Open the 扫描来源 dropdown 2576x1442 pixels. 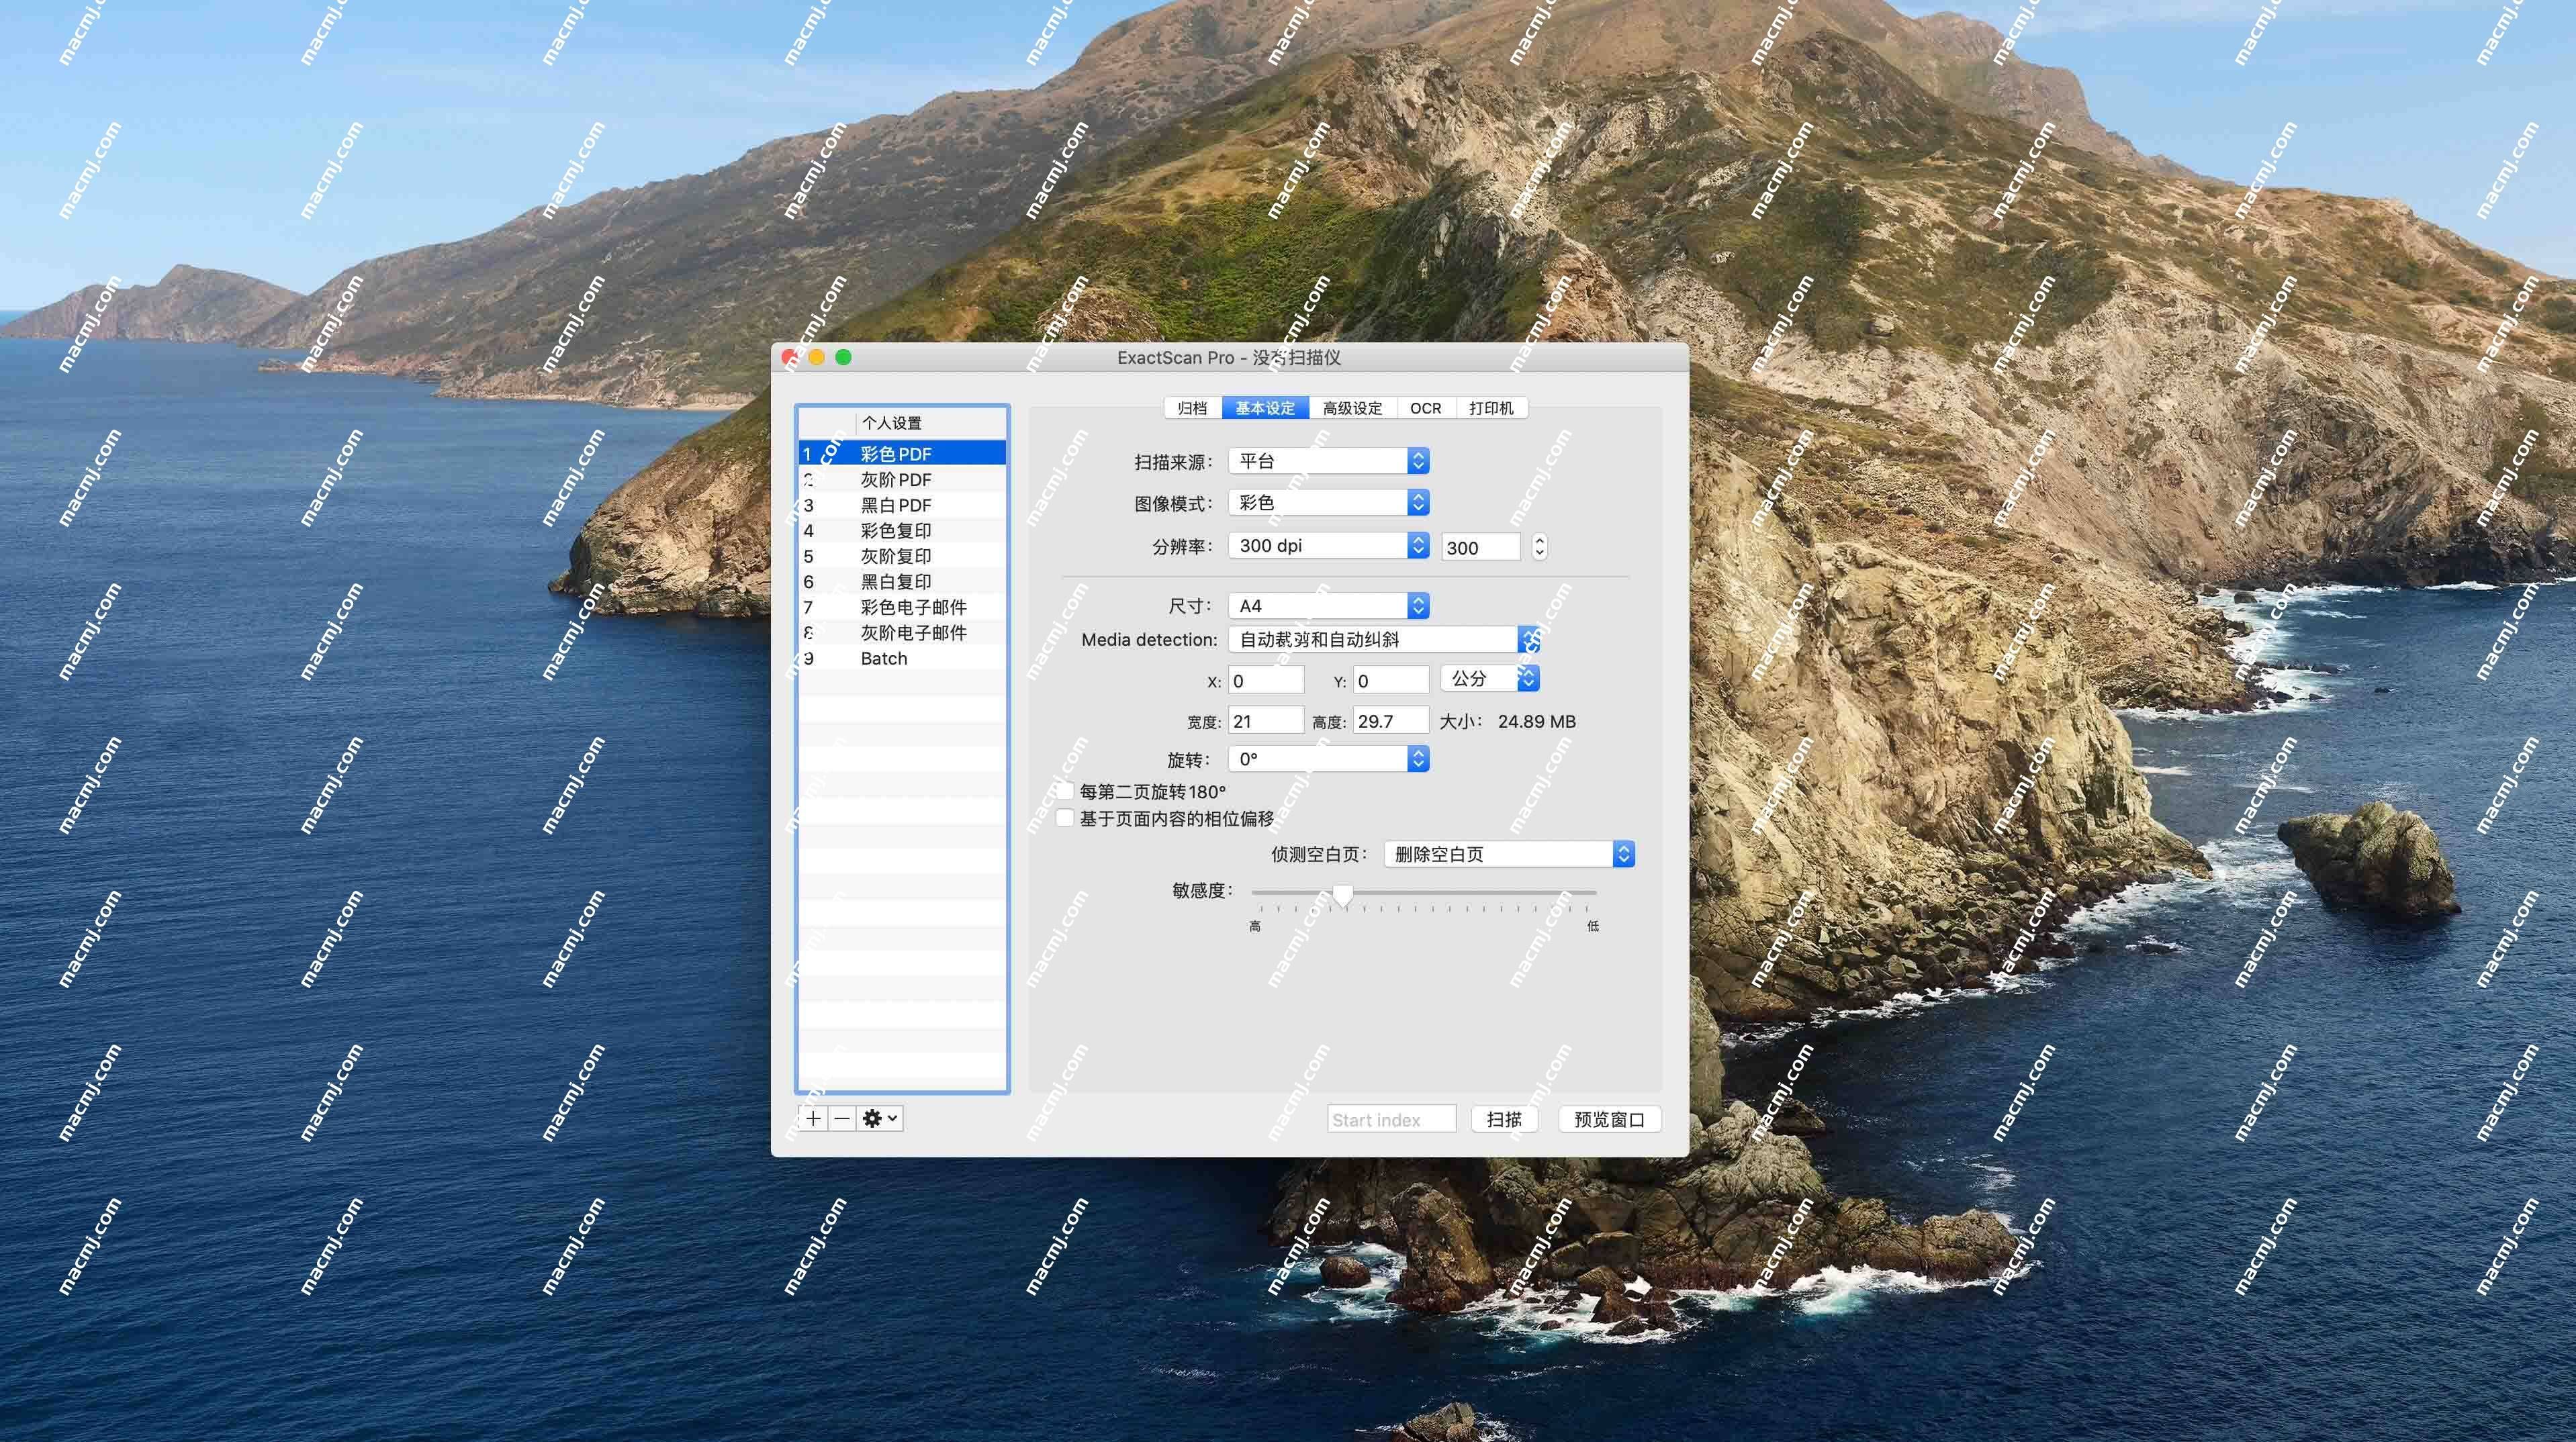(1328, 461)
